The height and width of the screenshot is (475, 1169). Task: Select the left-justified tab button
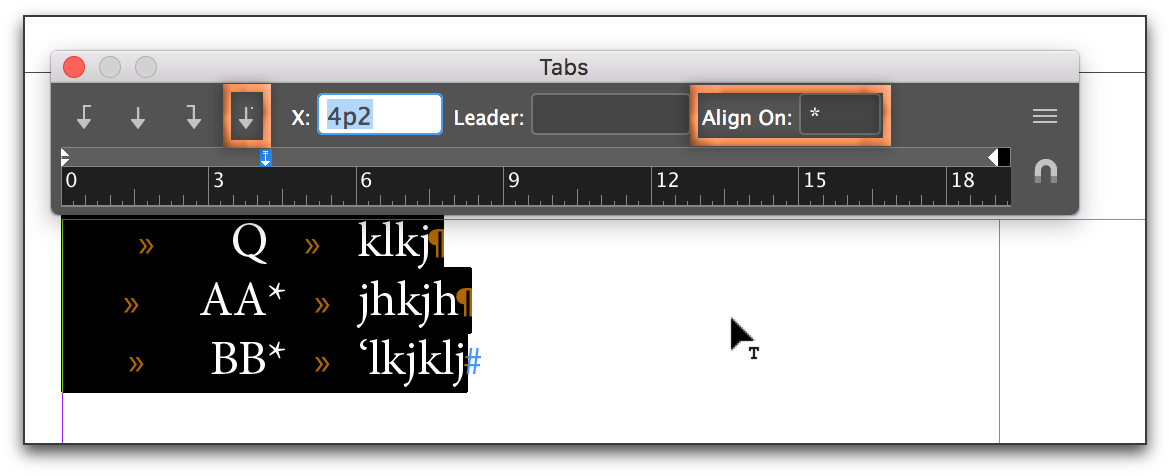pos(85,117)
